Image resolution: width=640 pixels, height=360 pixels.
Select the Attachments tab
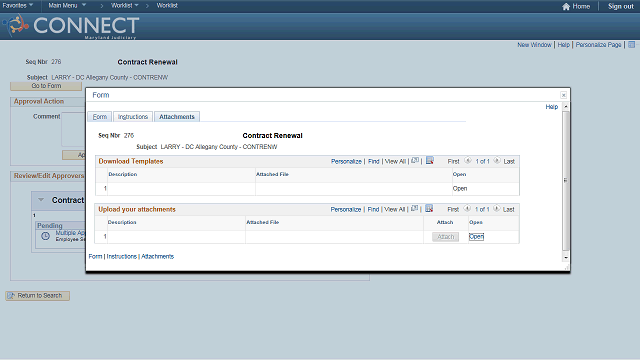coord(177,117)
